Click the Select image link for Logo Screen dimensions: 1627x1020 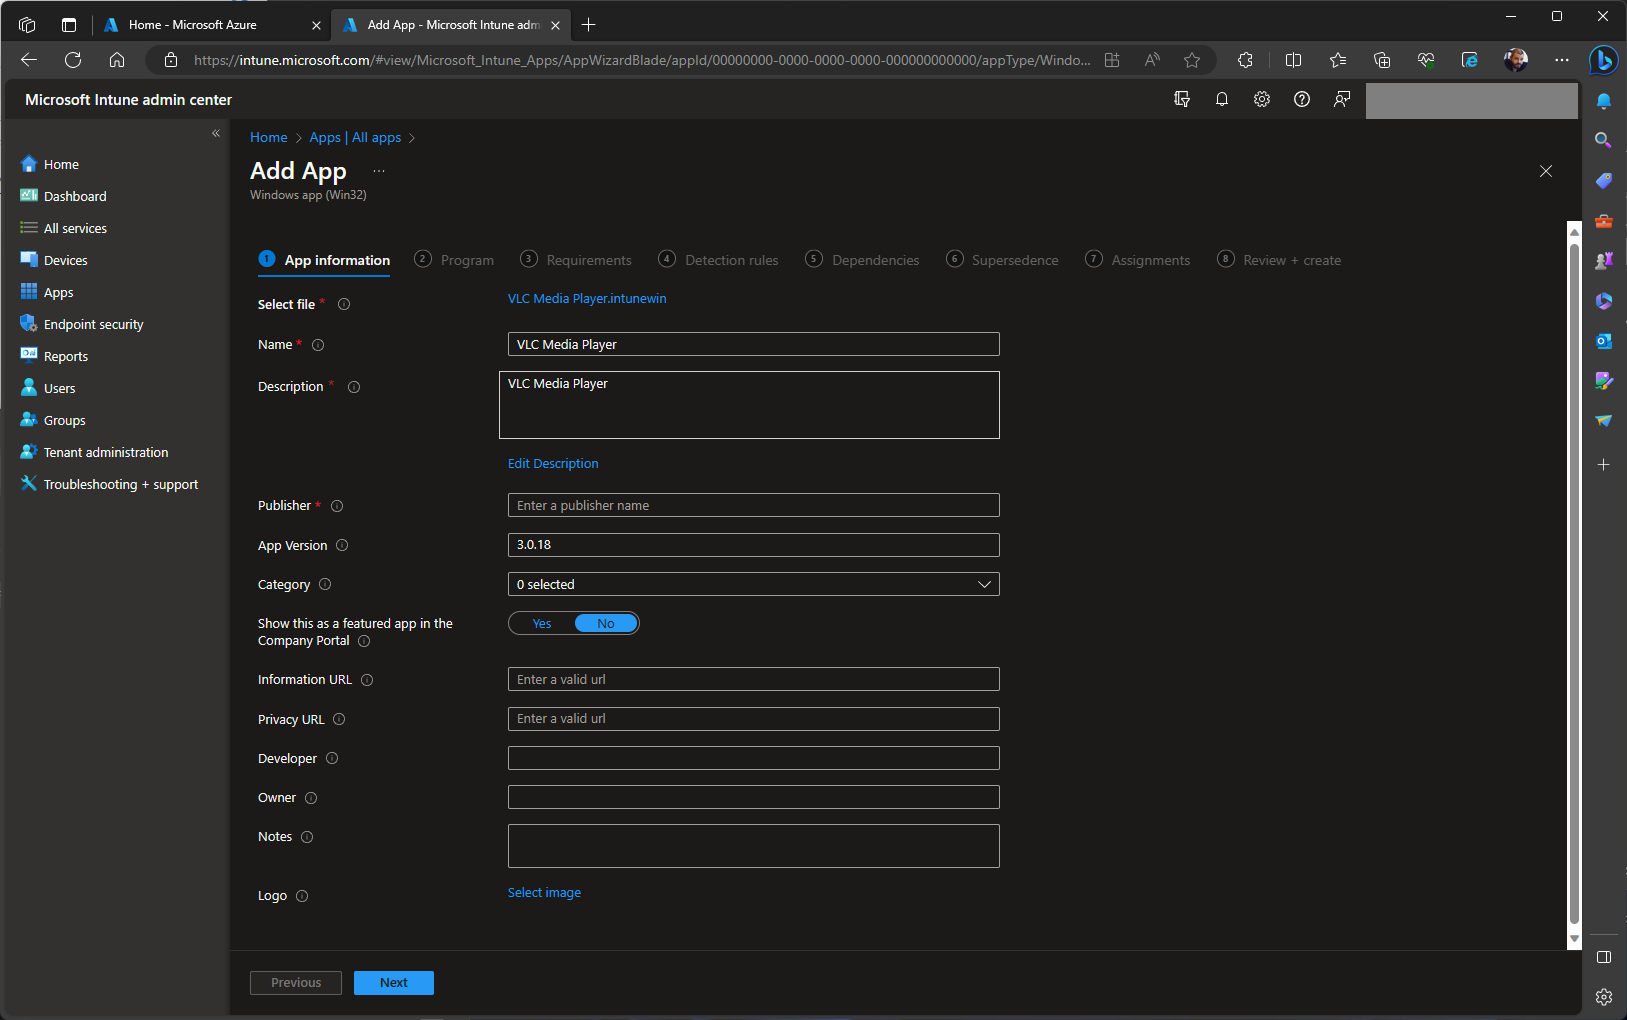544,893
